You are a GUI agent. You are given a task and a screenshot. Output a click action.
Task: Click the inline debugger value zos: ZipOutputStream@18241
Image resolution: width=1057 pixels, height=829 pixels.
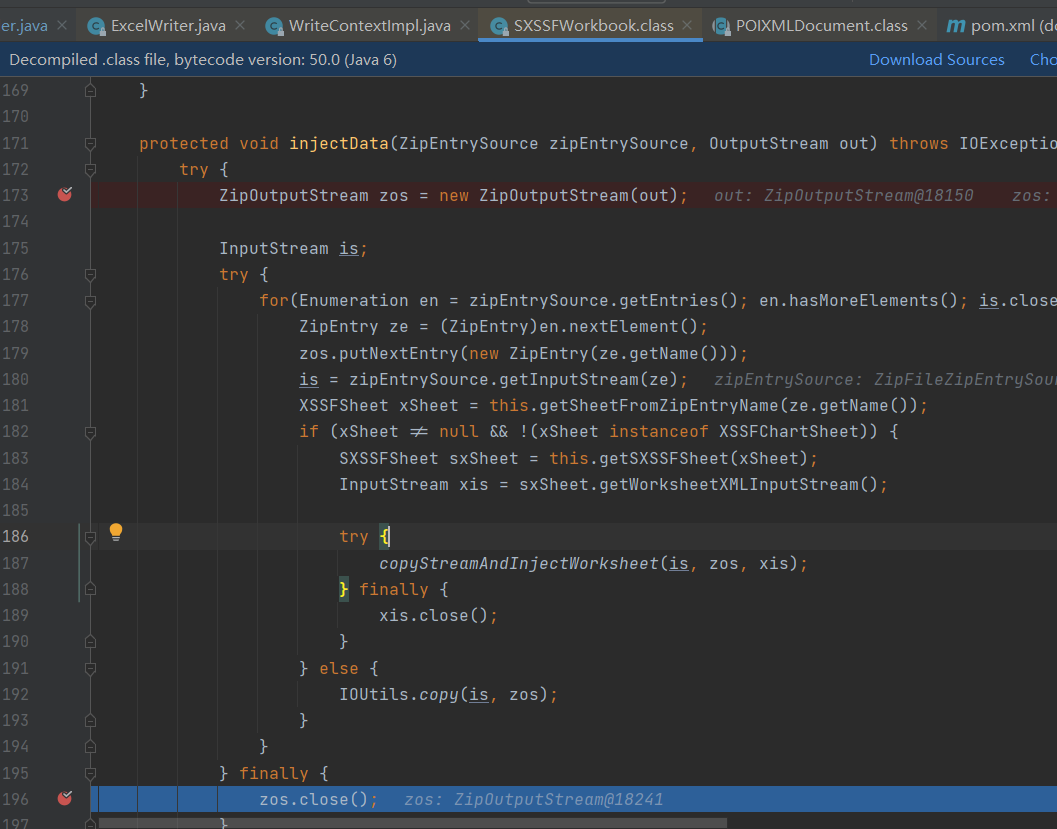[x=534, y=798]
